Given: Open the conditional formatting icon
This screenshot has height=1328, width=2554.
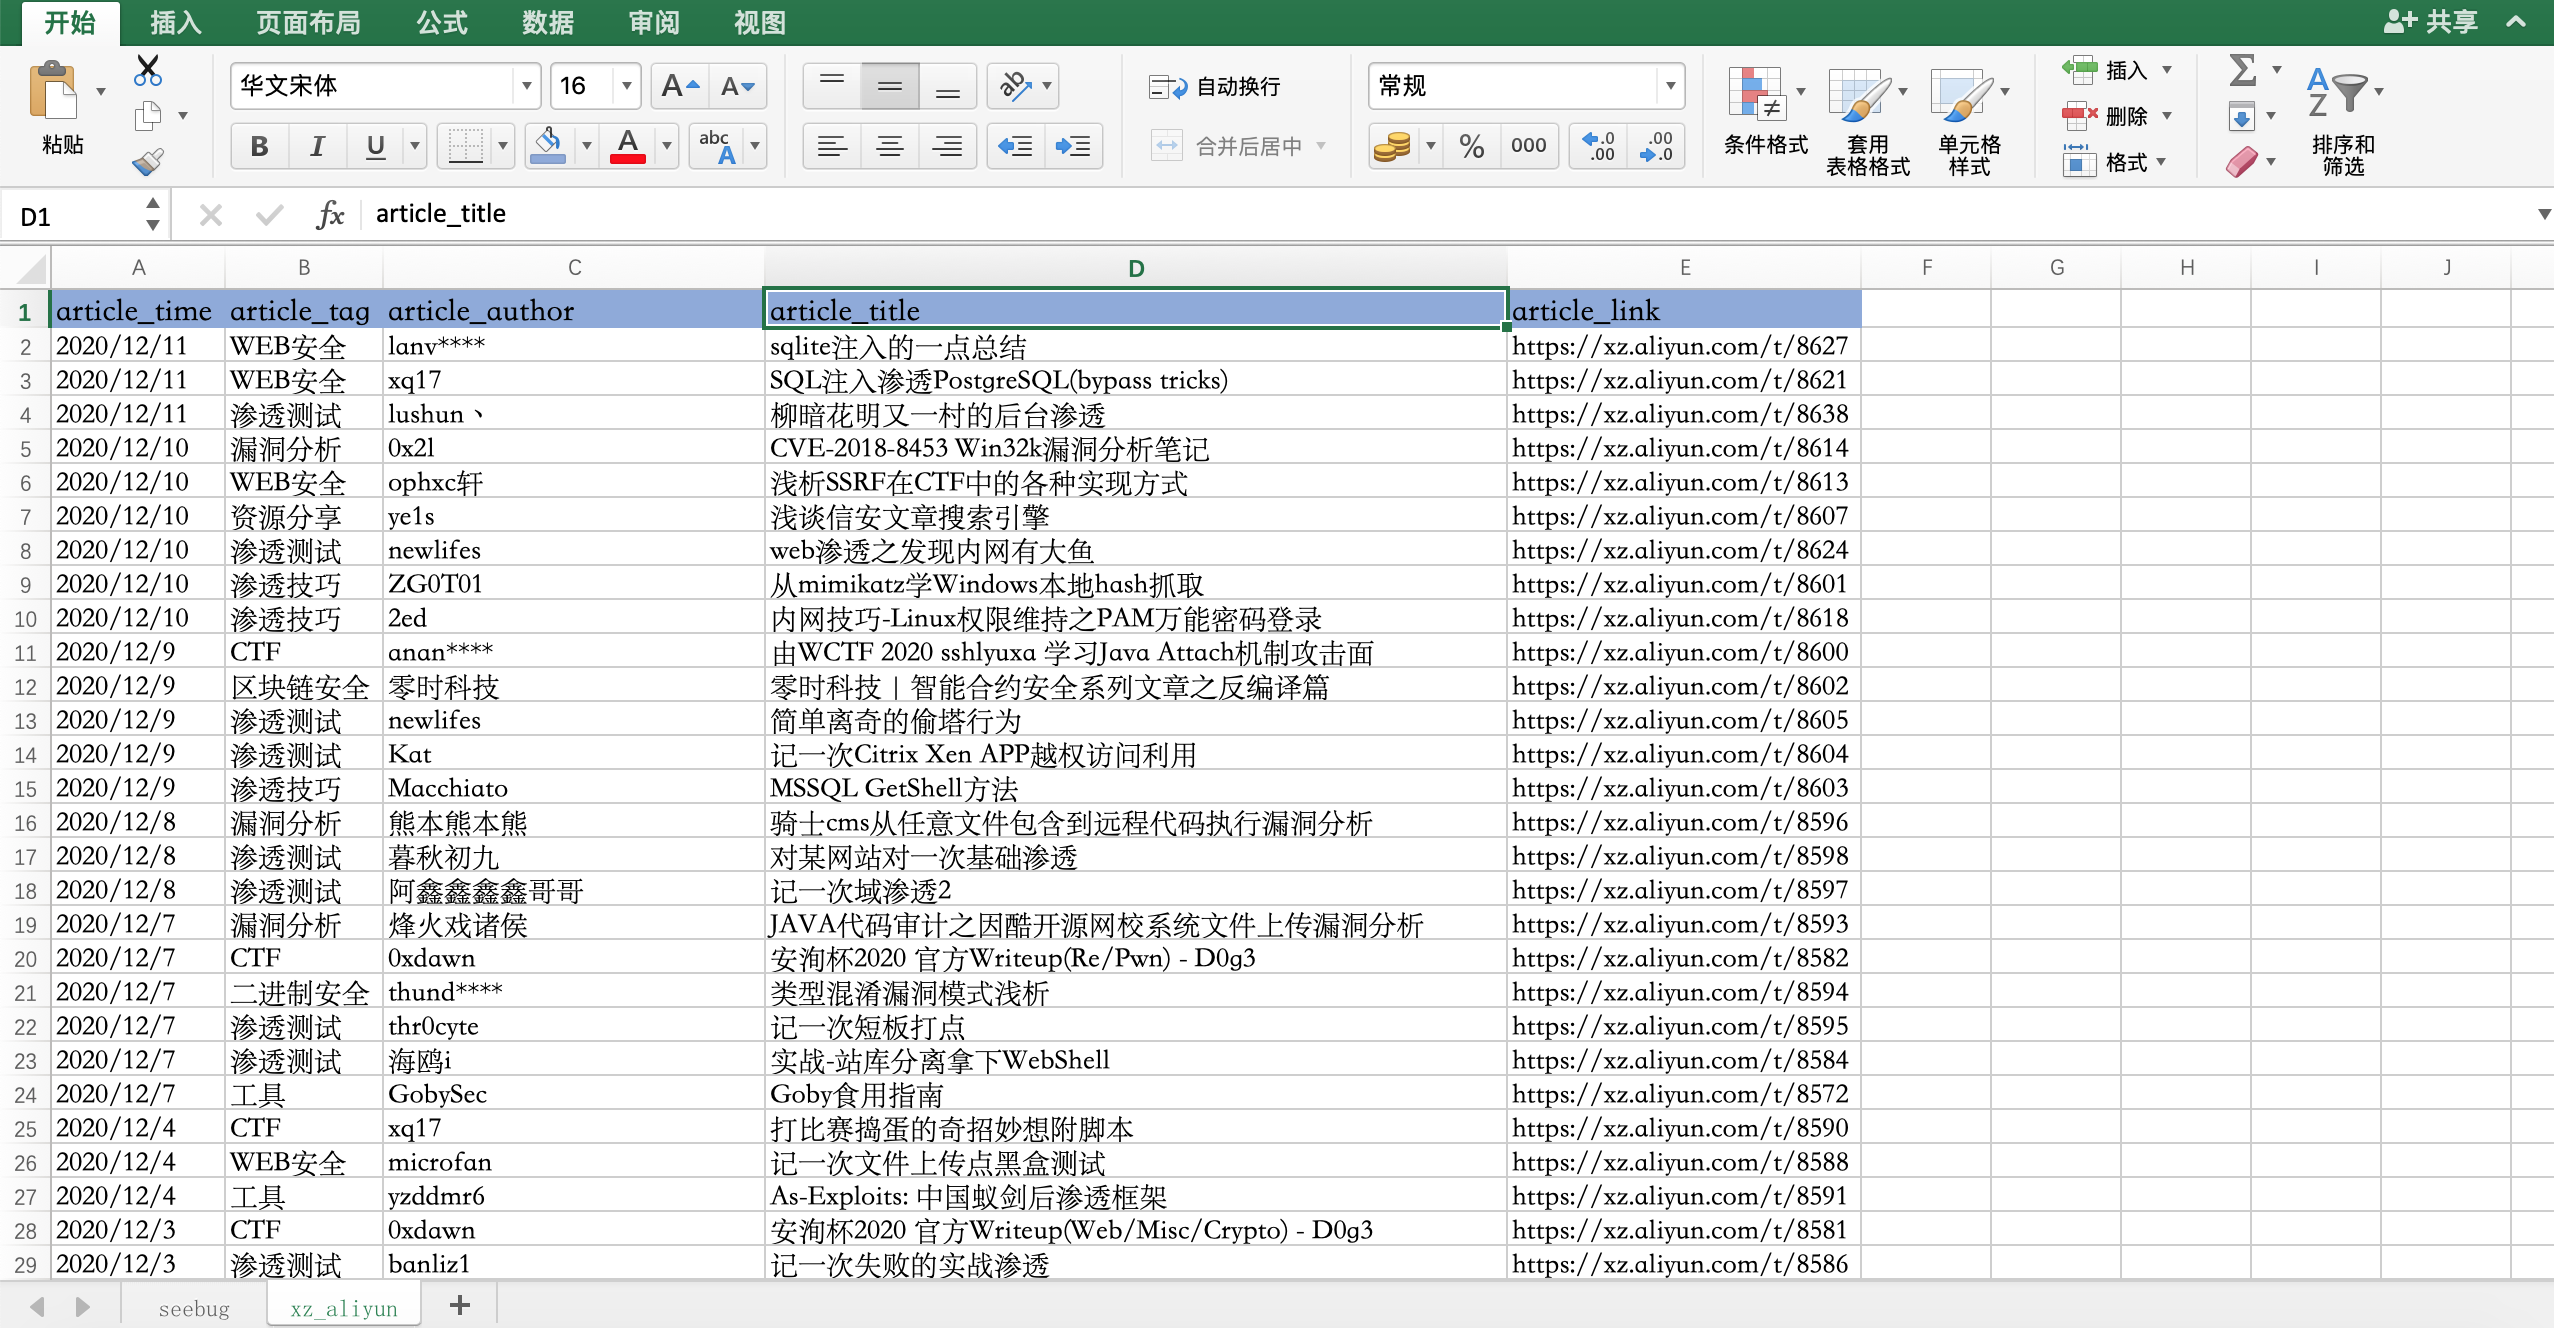Looking at the screenshot, I should coord(1756,95).
